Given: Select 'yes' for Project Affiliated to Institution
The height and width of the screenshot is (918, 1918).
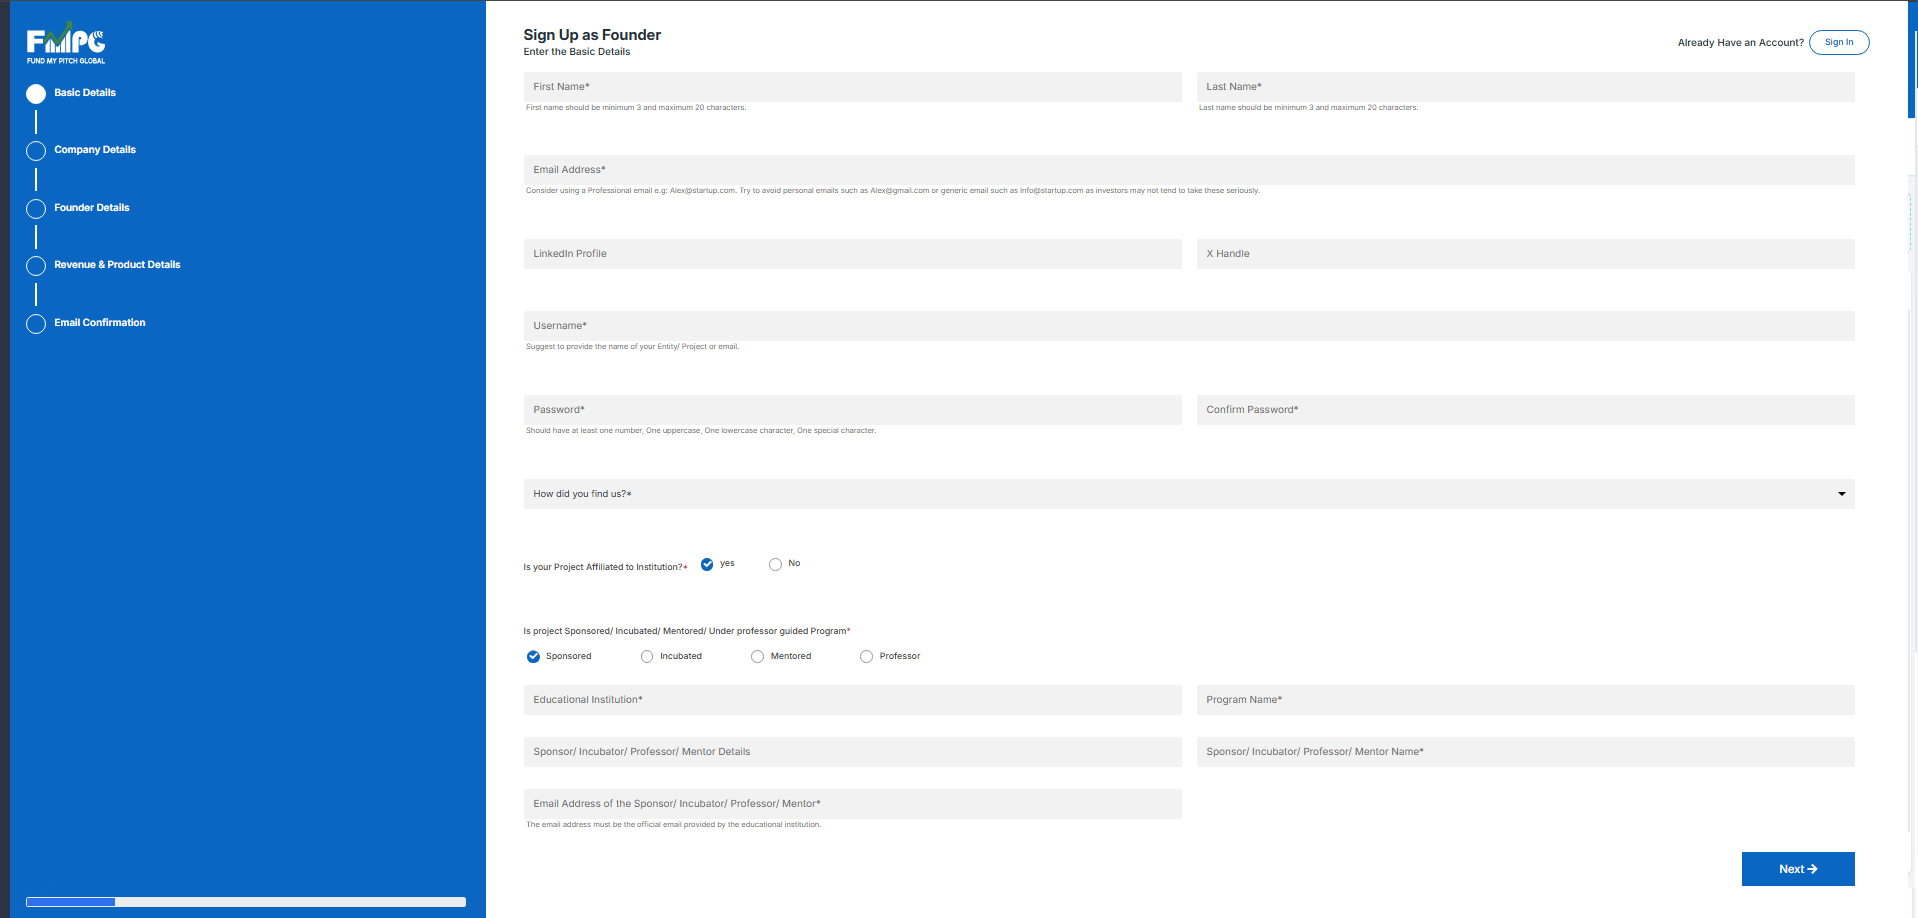Looking at the screenshot, I should [x=707, y=564].
